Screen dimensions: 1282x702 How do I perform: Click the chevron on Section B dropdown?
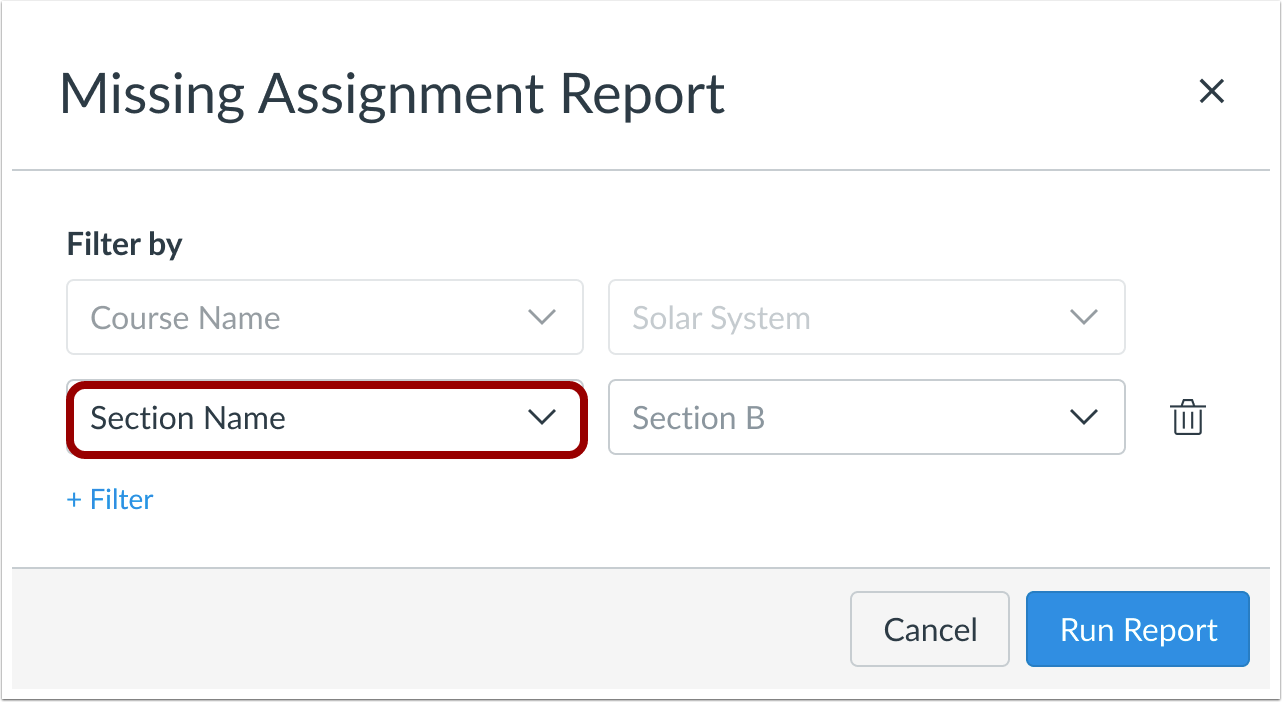(1084, 418)
